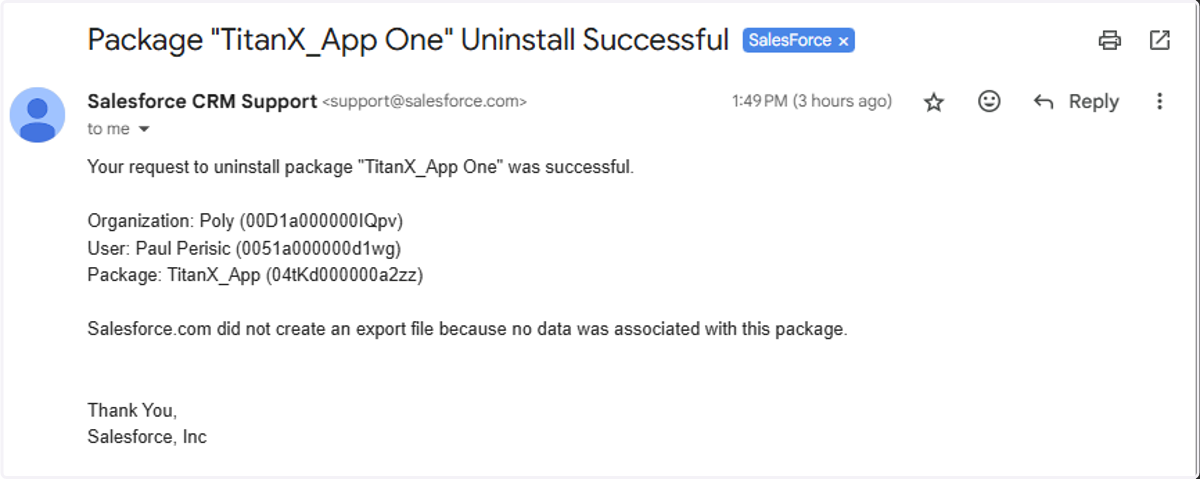Click the Reply text label
This screenshot has height=479, width=1200.
tap(1093, 101)
